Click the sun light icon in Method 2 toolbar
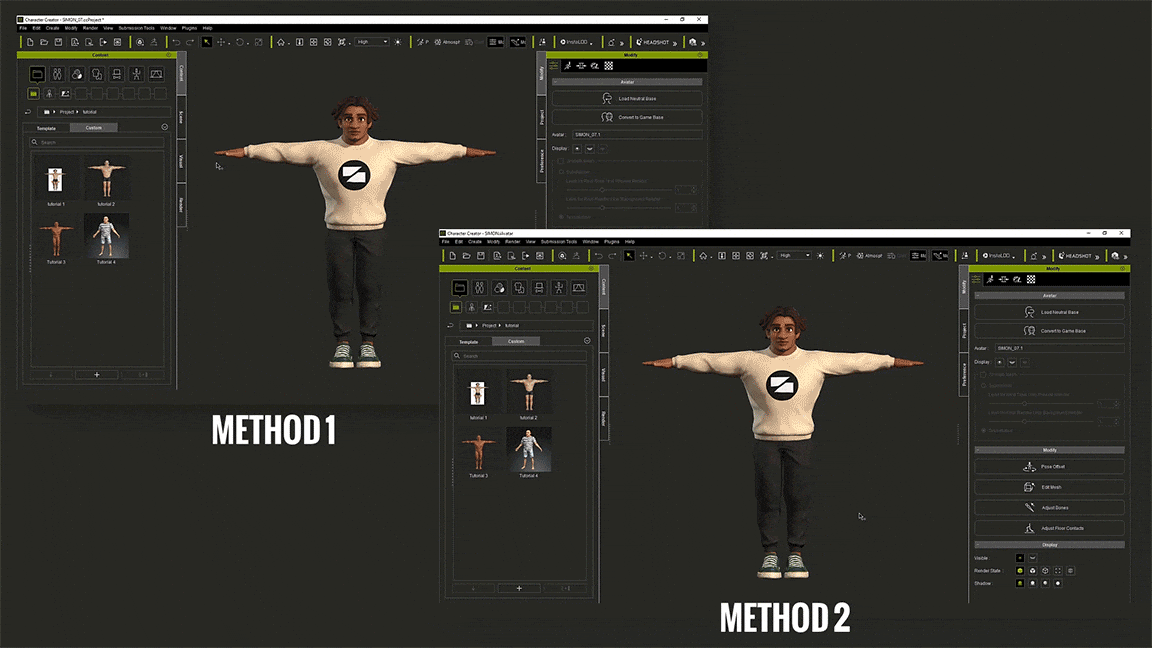 pyautogui.click(x=821, y=256)
